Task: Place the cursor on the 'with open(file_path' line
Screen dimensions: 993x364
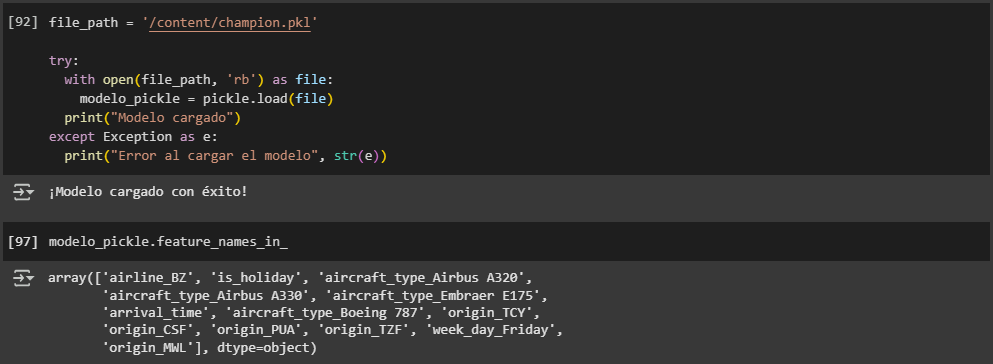Action: pyautogui.click(x=198, y=80)
